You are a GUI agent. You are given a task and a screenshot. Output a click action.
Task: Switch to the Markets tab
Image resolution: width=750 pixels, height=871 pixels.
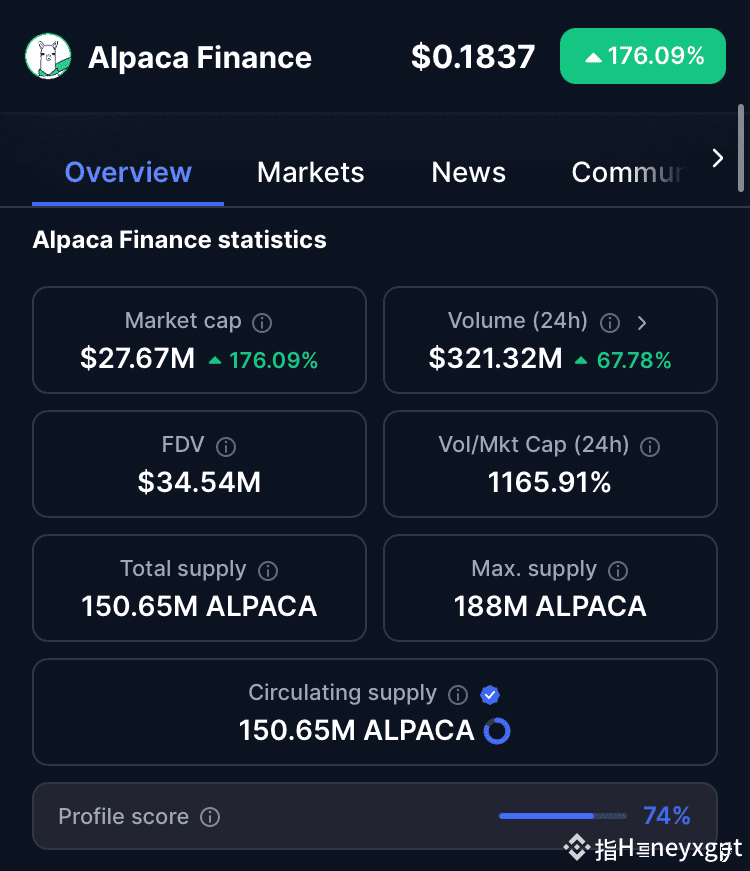point(311,172)
